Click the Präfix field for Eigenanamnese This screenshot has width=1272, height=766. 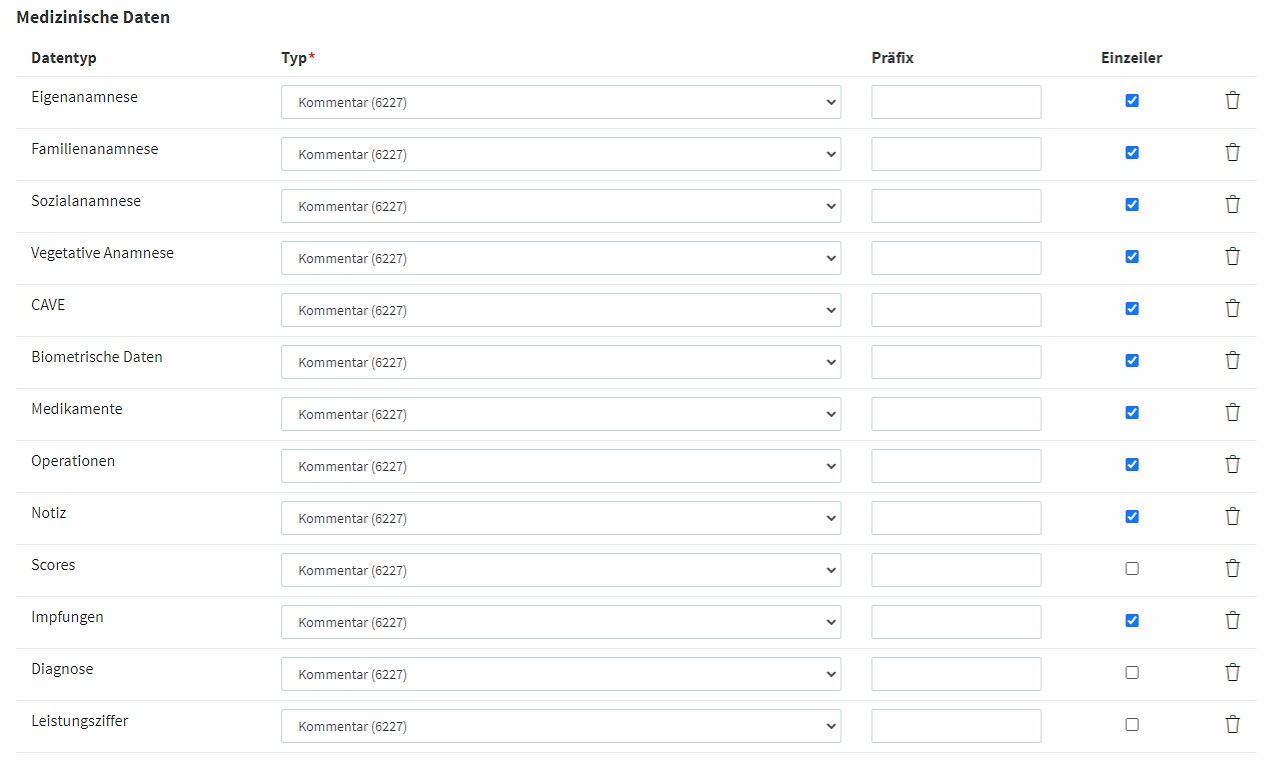(x=956, y=102)
